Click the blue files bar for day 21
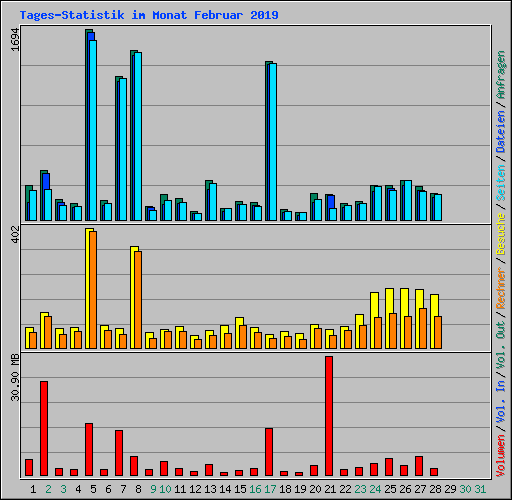512x500 pixels. 331,202
